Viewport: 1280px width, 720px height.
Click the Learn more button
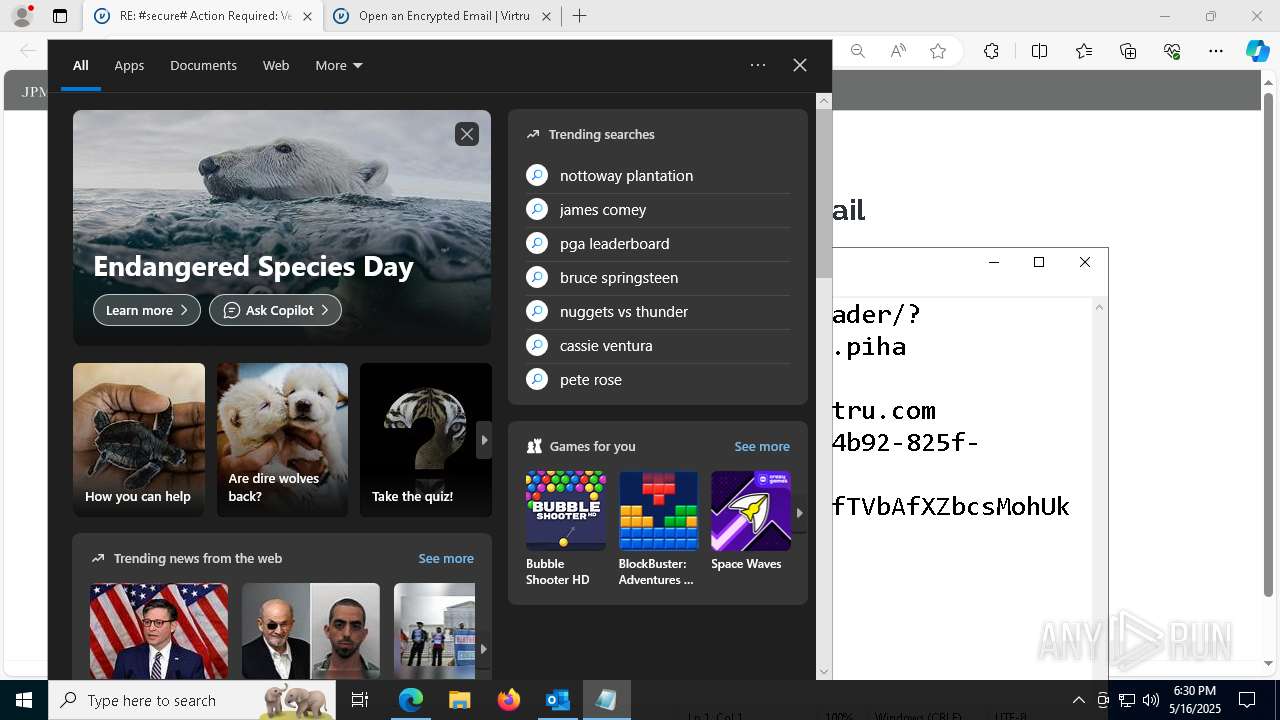click(x=147, y=310)
